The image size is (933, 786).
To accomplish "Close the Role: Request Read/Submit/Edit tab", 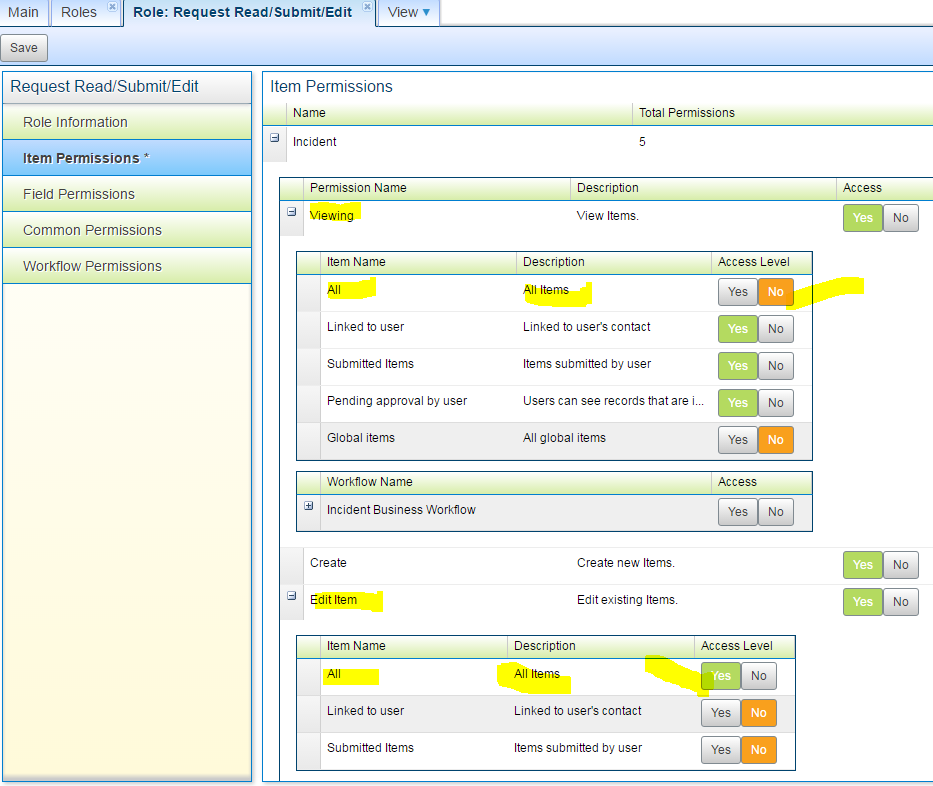I will click(367, 7).
